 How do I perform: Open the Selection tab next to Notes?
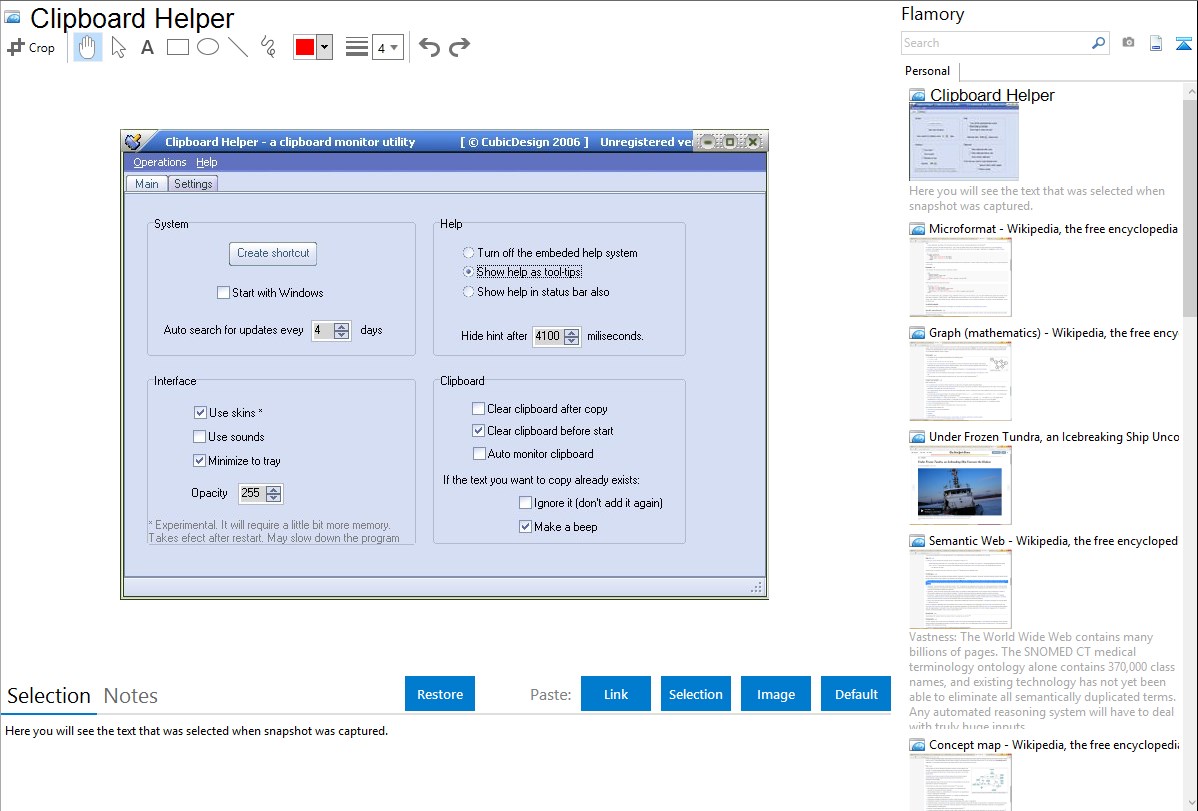[x=49, y=696]
